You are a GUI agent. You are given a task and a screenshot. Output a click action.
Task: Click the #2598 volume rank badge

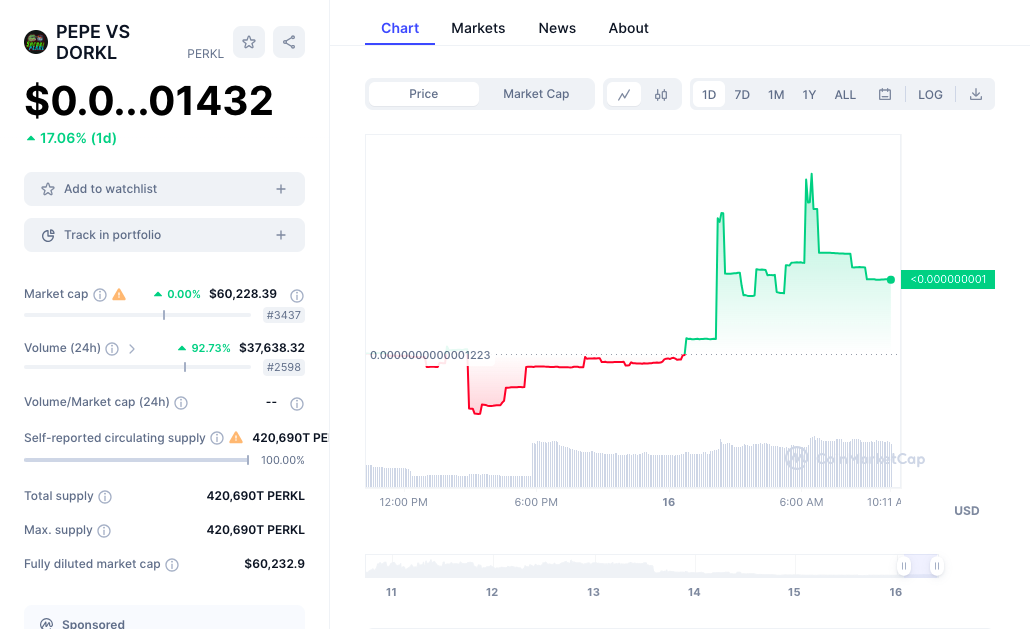pyautogui.click(x=284, y=367)
